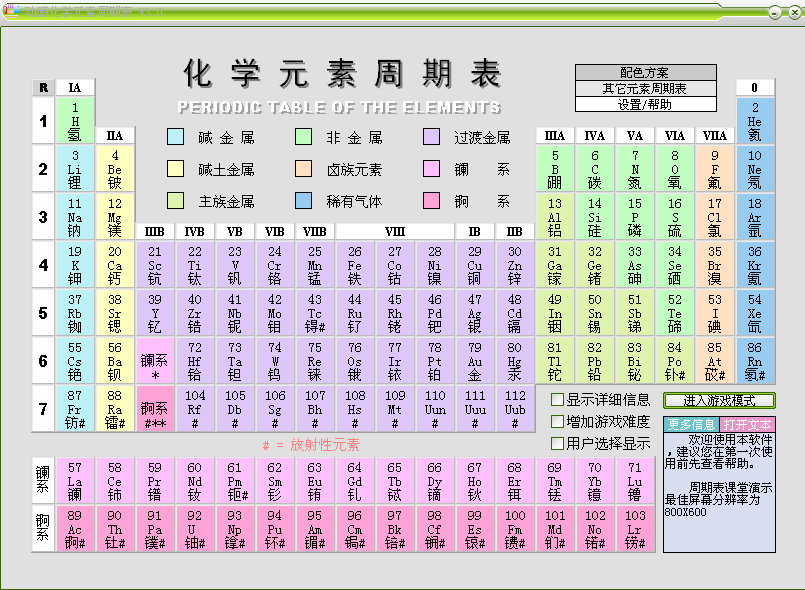This screenshot has height=590, width=805.
Task: Select the Lanthanum (57 La) cell
Action: coord(75,481)
